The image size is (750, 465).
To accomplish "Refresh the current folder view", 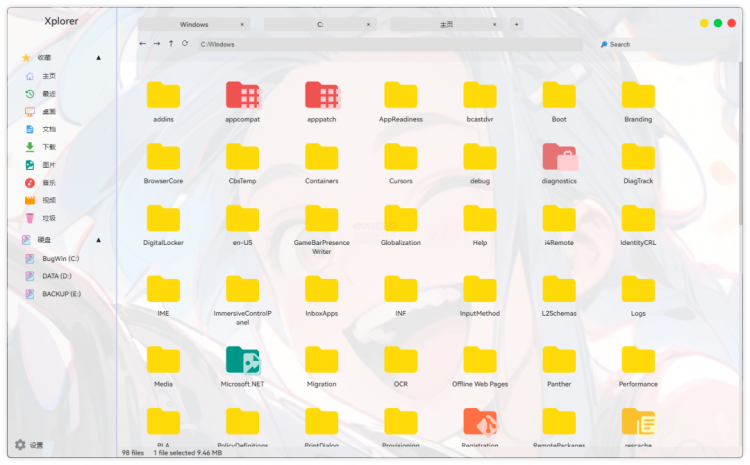I will pyautogui.click(x=185, y=44).
